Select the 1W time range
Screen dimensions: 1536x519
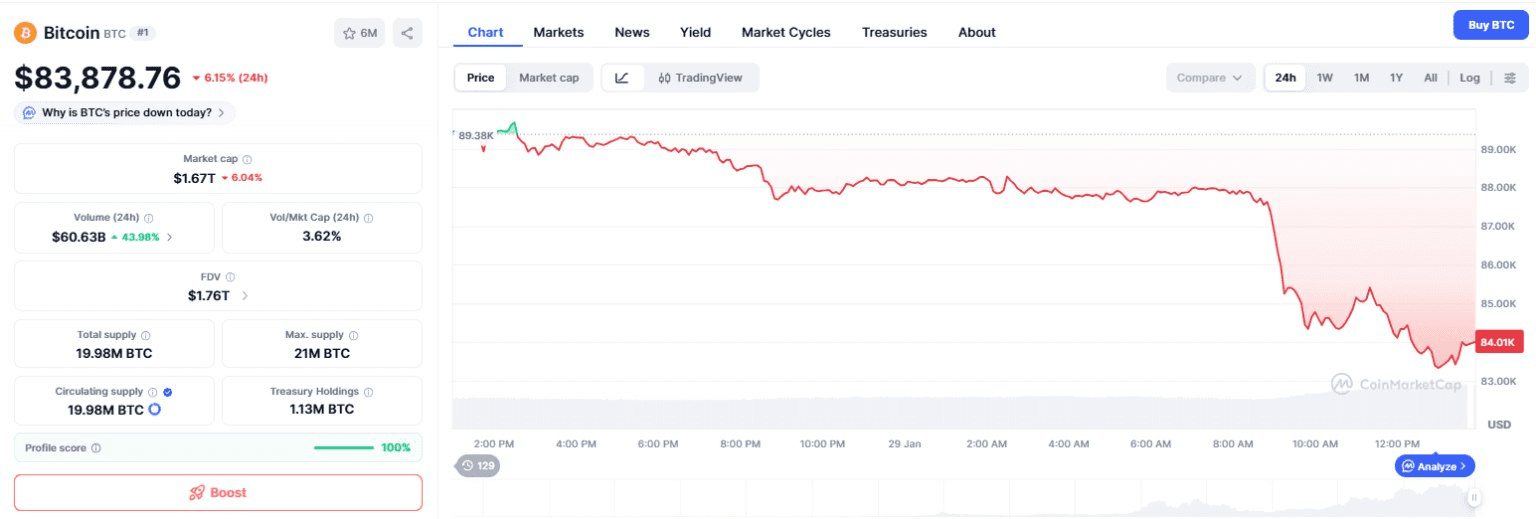click(x=1324, y=78)
